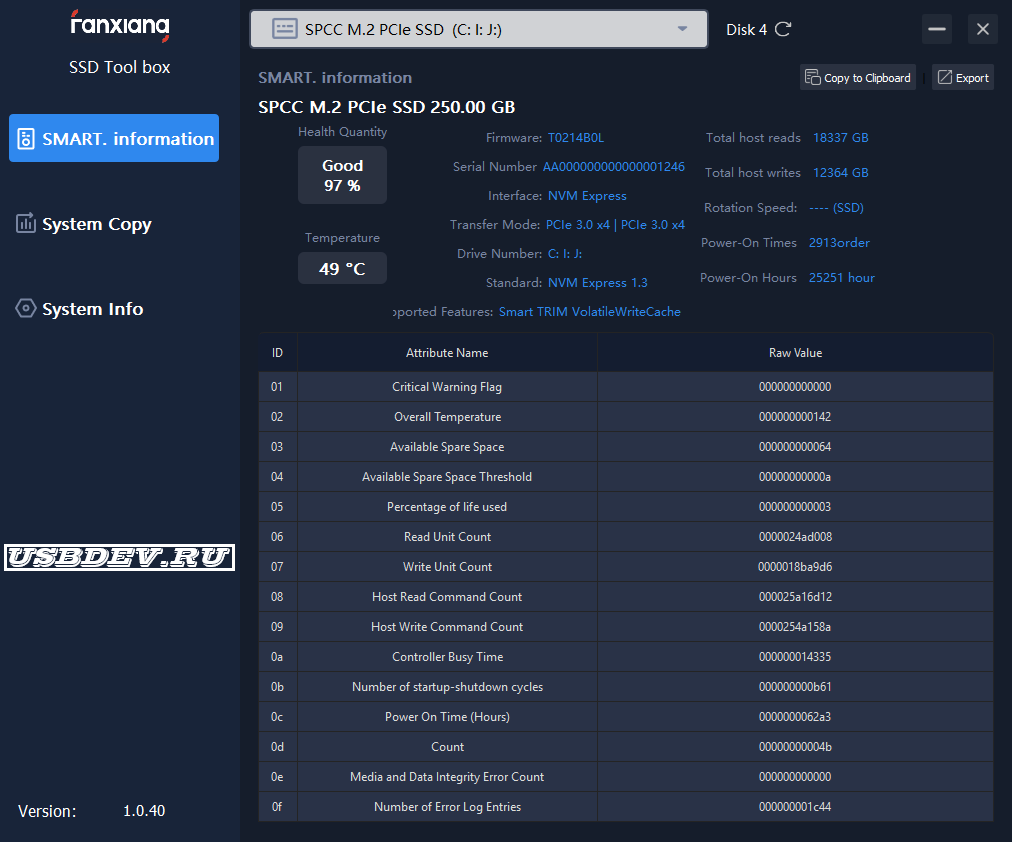Click the Total host writes 12364 GB value
Viewport: 1012px width, 842px height.
pyautogui.click(x=840, y=172)
